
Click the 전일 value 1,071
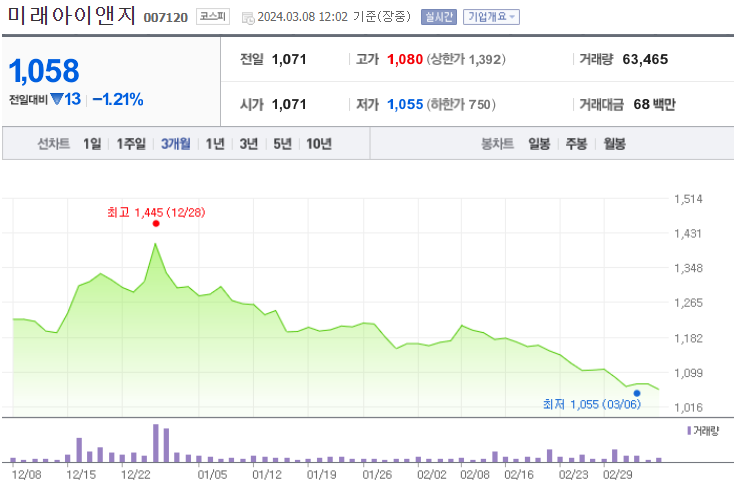289,59
